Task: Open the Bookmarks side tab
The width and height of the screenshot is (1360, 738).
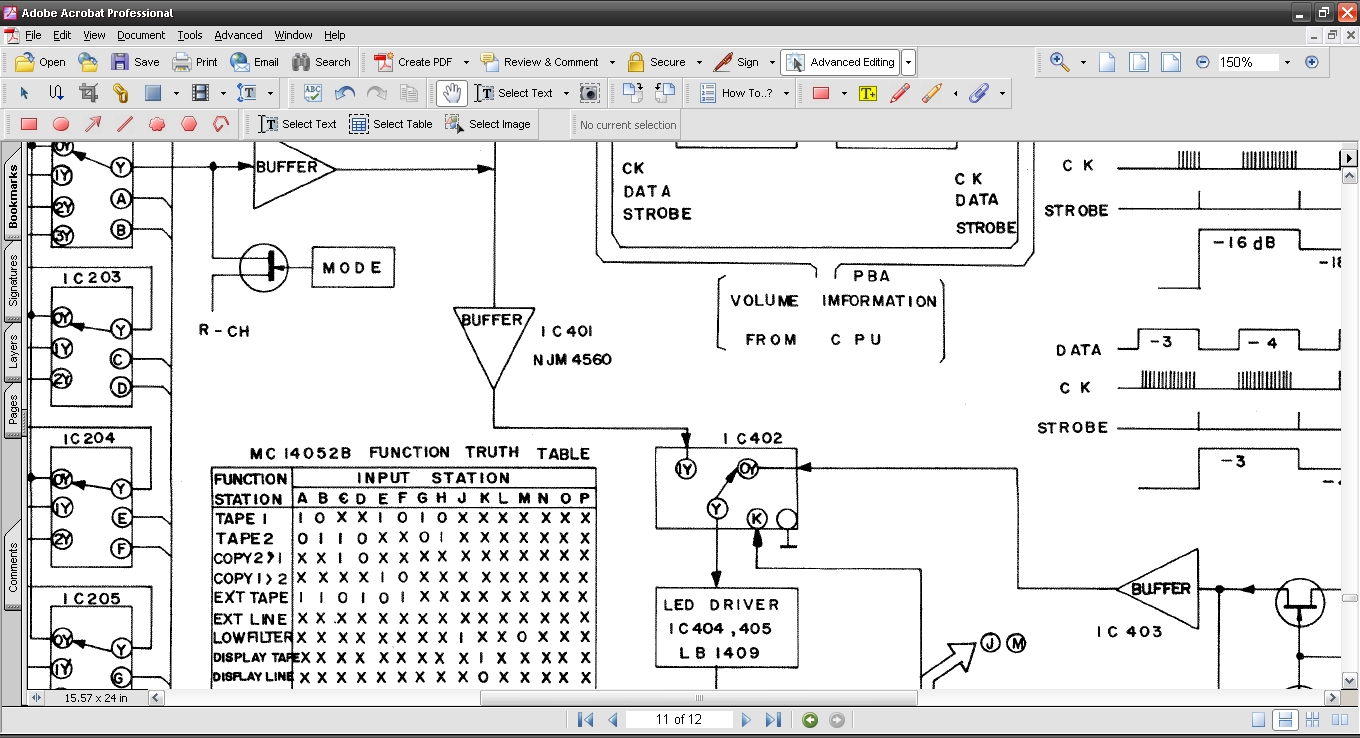Action: coord(13,196)
